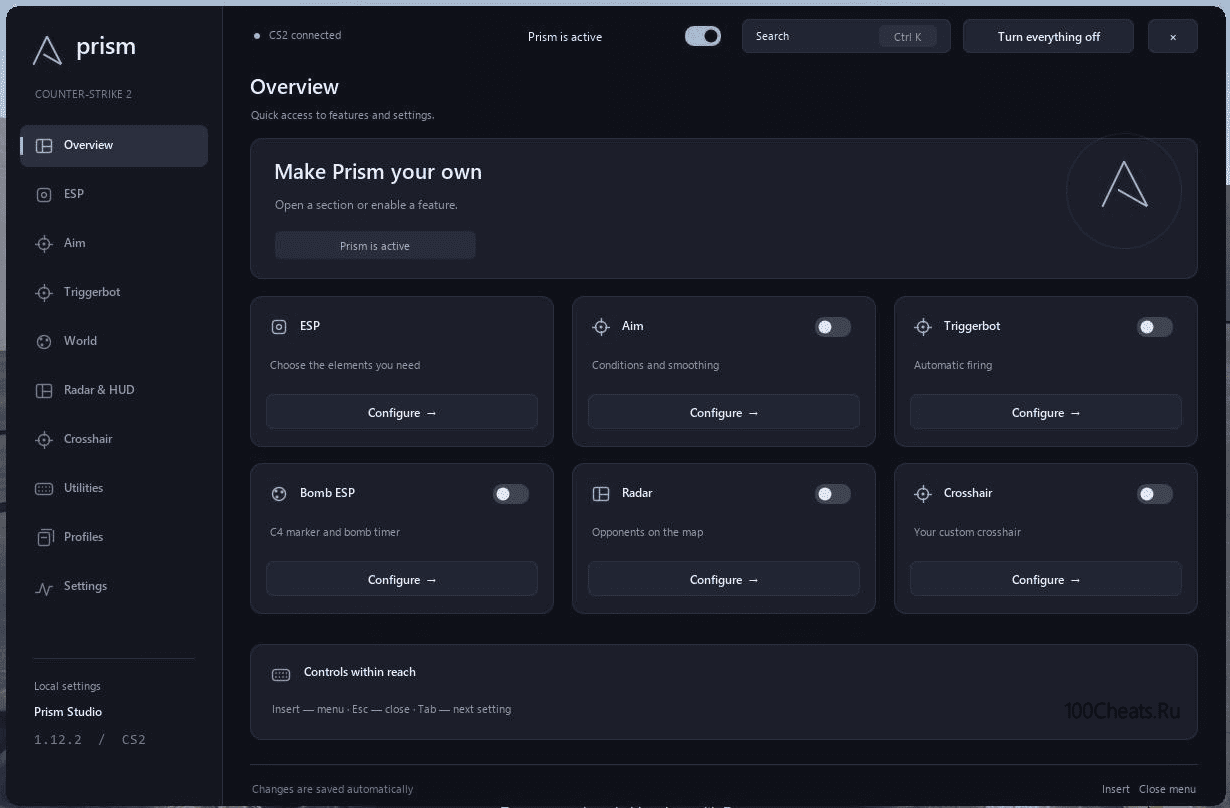Open Utilities via its keyboard icon
The height and width of the screenshot is (808, 1230).
coord(44,489)
